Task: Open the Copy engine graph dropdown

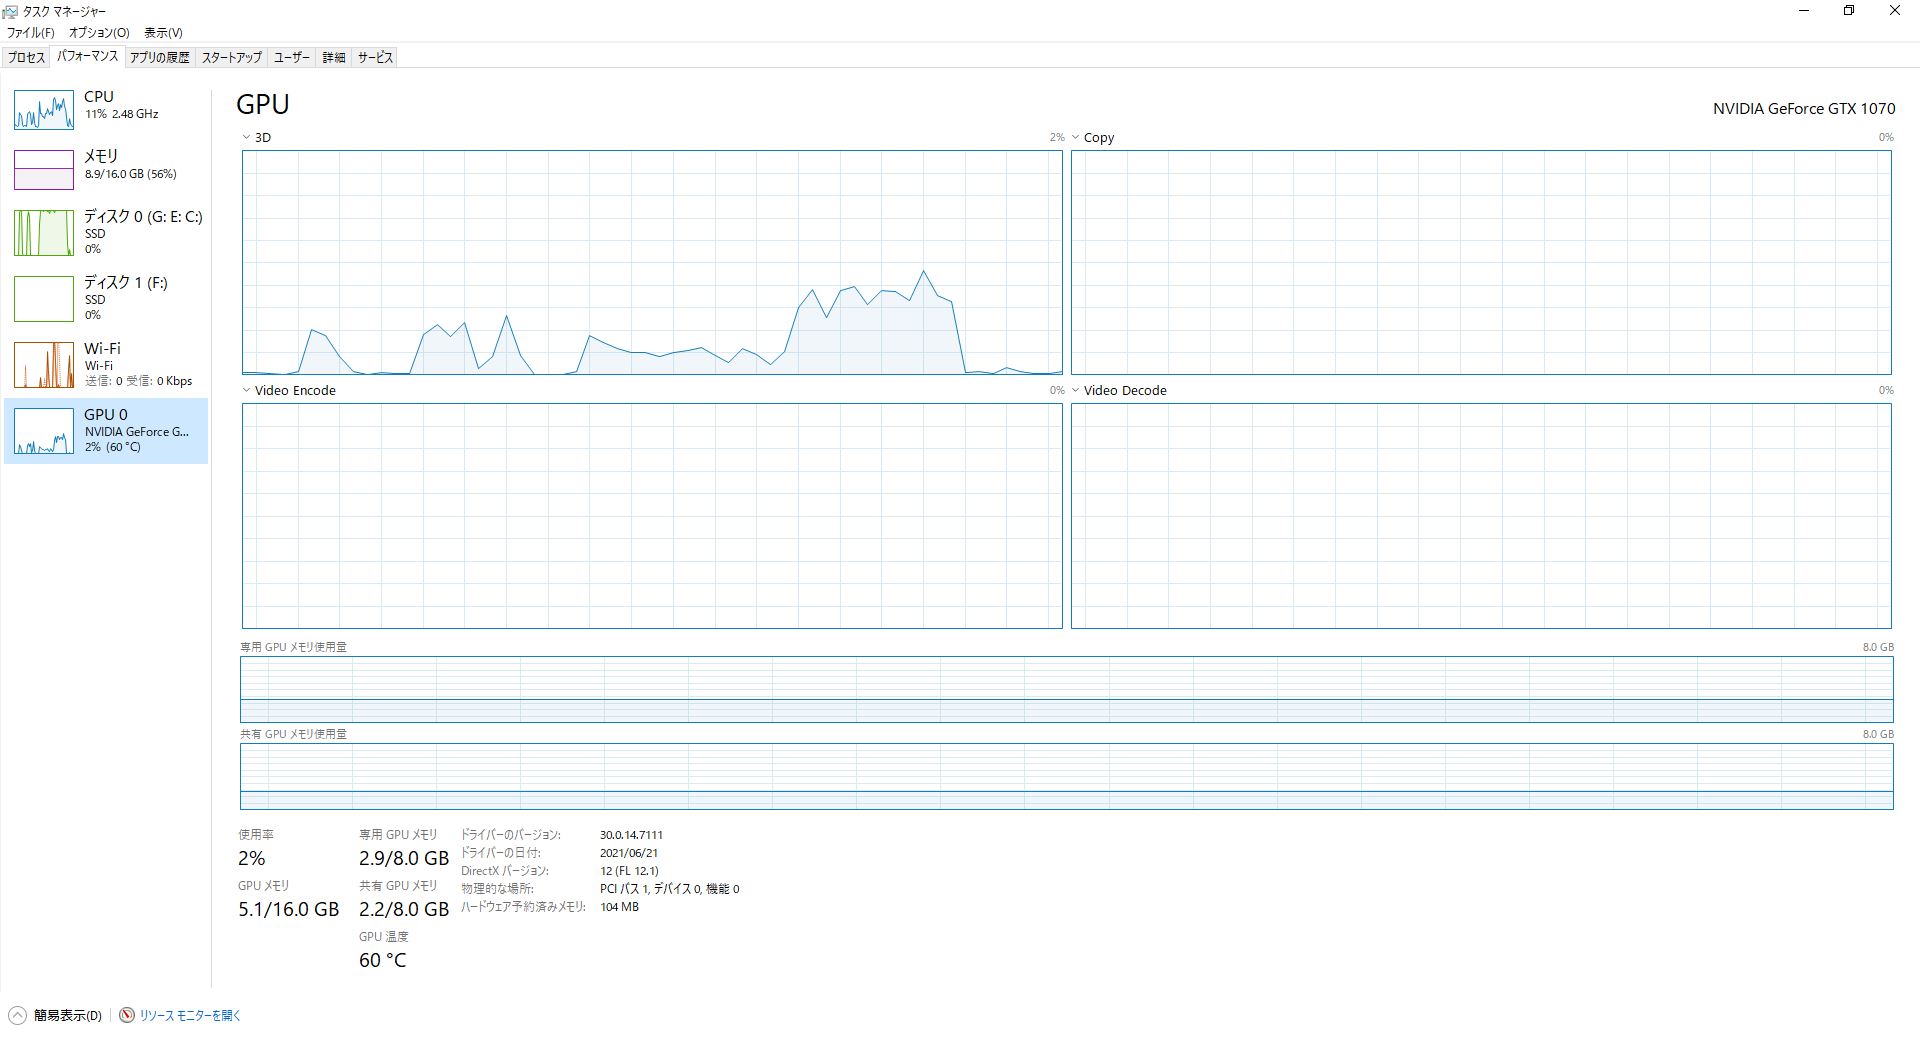Action: click(x=1076, y=138)
